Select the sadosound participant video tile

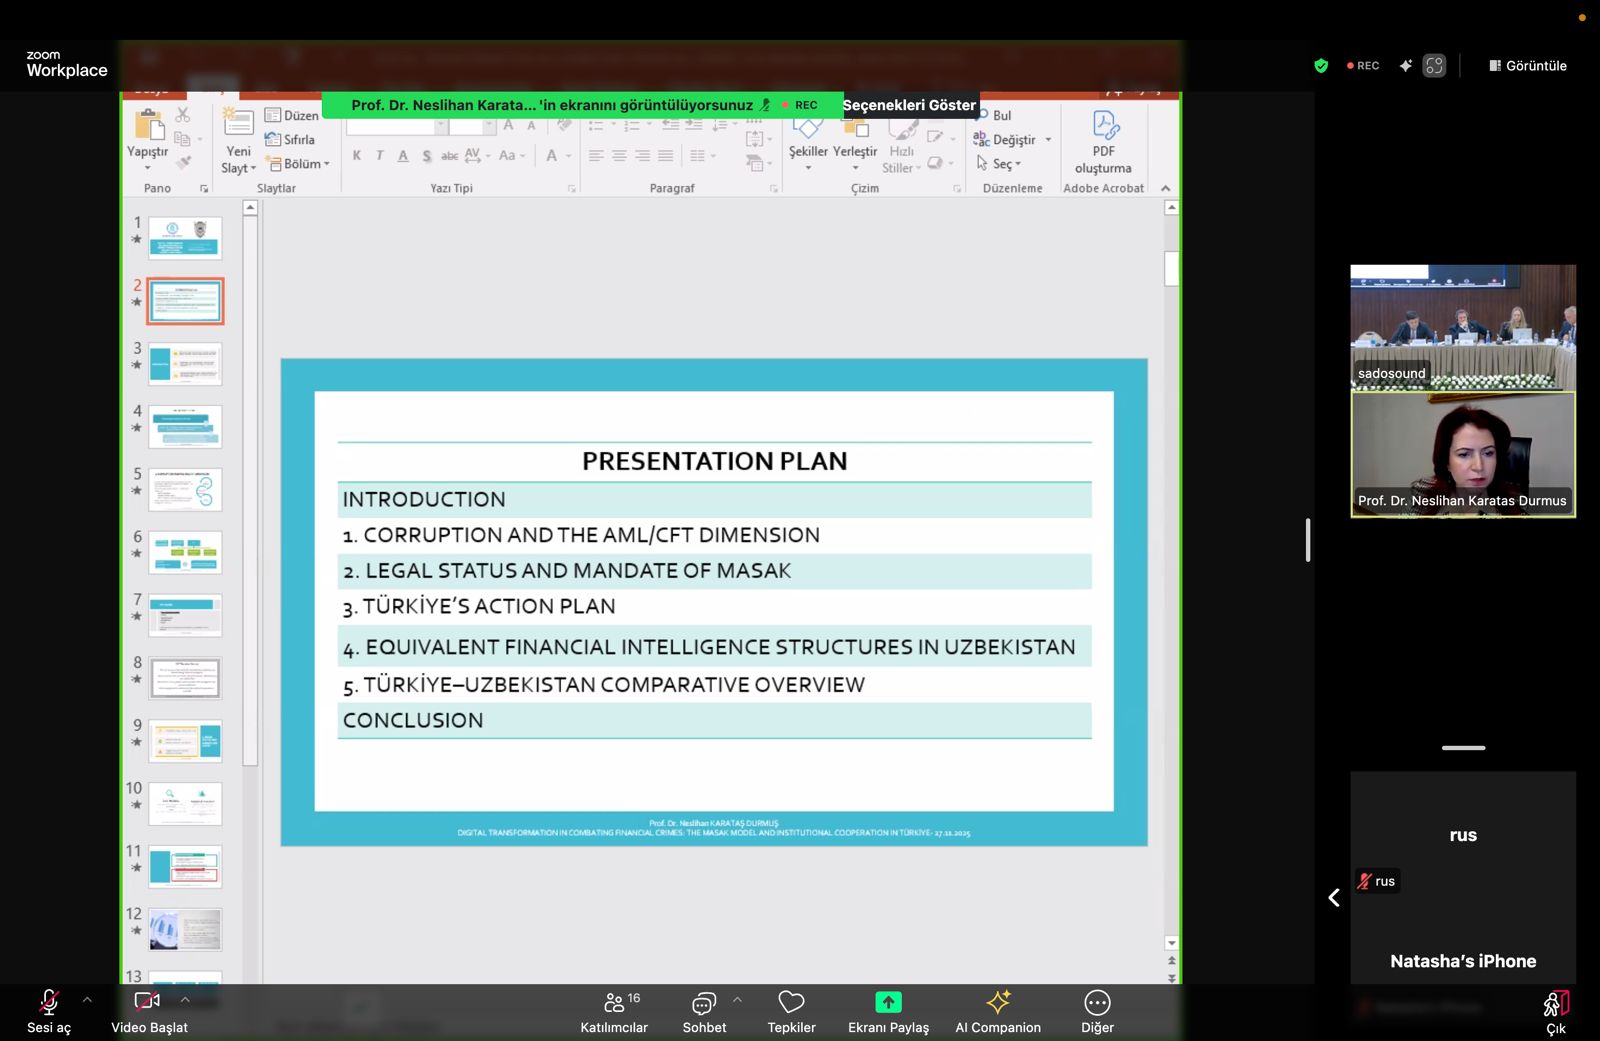(x=1462, y=327)
